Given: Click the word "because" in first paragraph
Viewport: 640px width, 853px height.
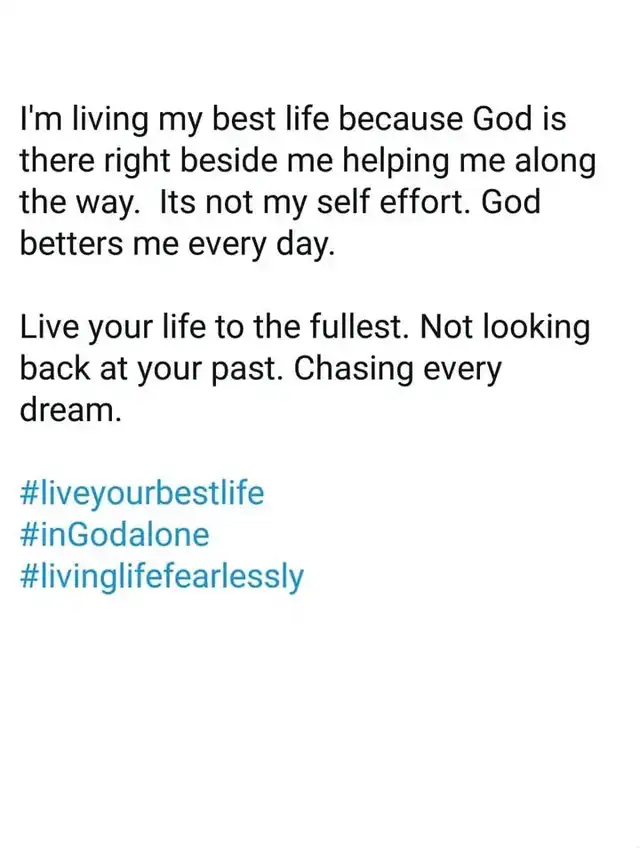Looking at the screenshot, I should [401, 118].
